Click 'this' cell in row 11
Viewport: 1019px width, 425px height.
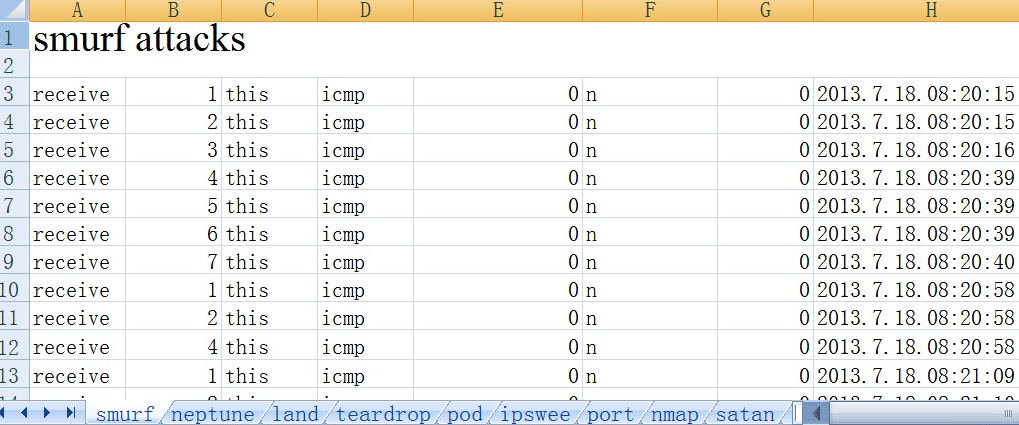pyautogui.click(x=270, y=317)
